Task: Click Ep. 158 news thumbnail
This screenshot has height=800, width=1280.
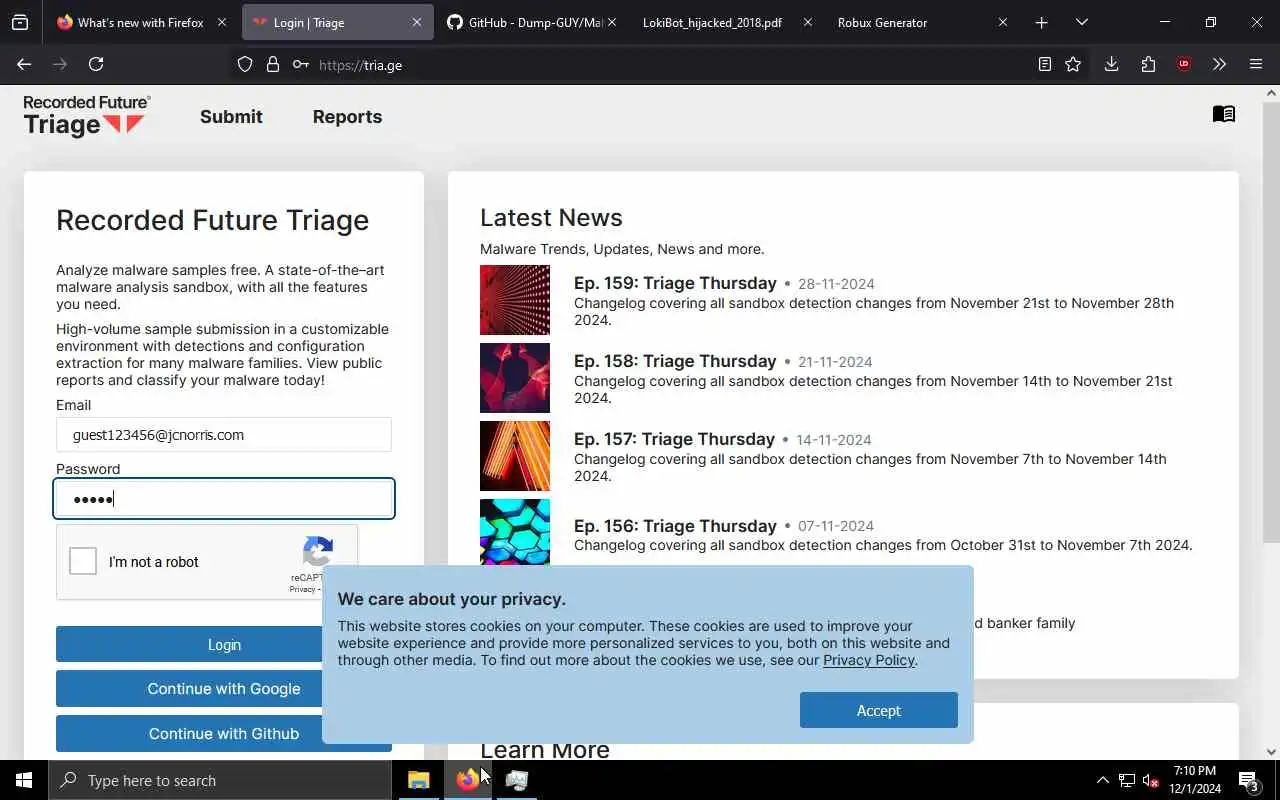Action: (515, 378)
